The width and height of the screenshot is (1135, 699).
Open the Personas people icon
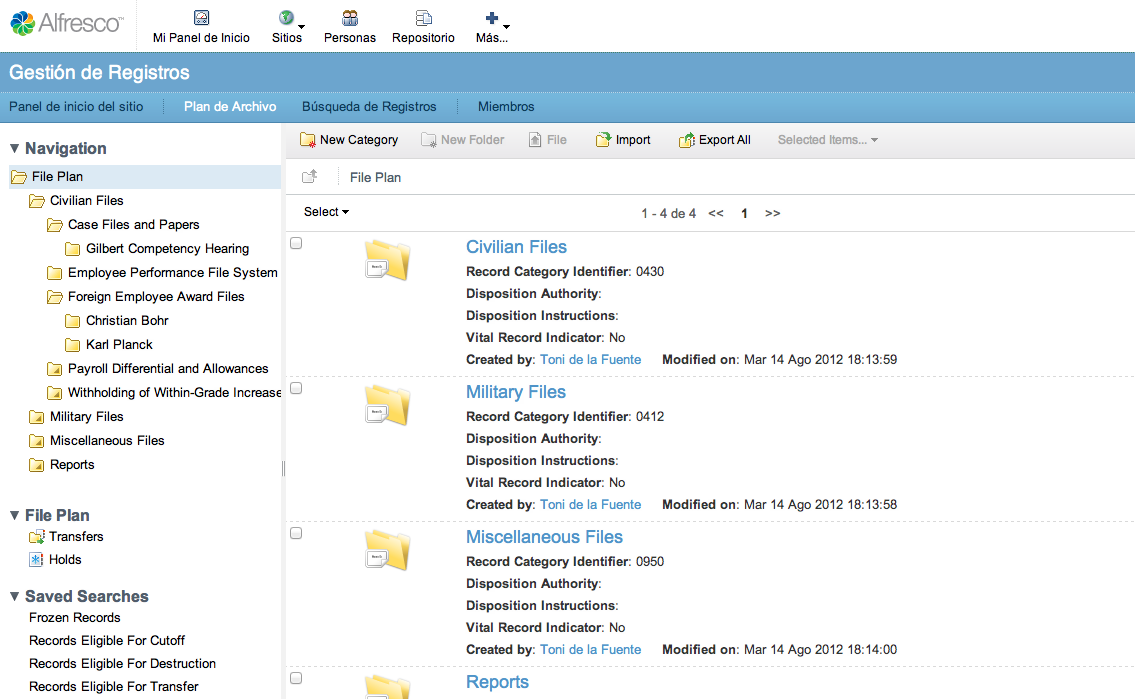pyautogui.click(x=350, y=17)
